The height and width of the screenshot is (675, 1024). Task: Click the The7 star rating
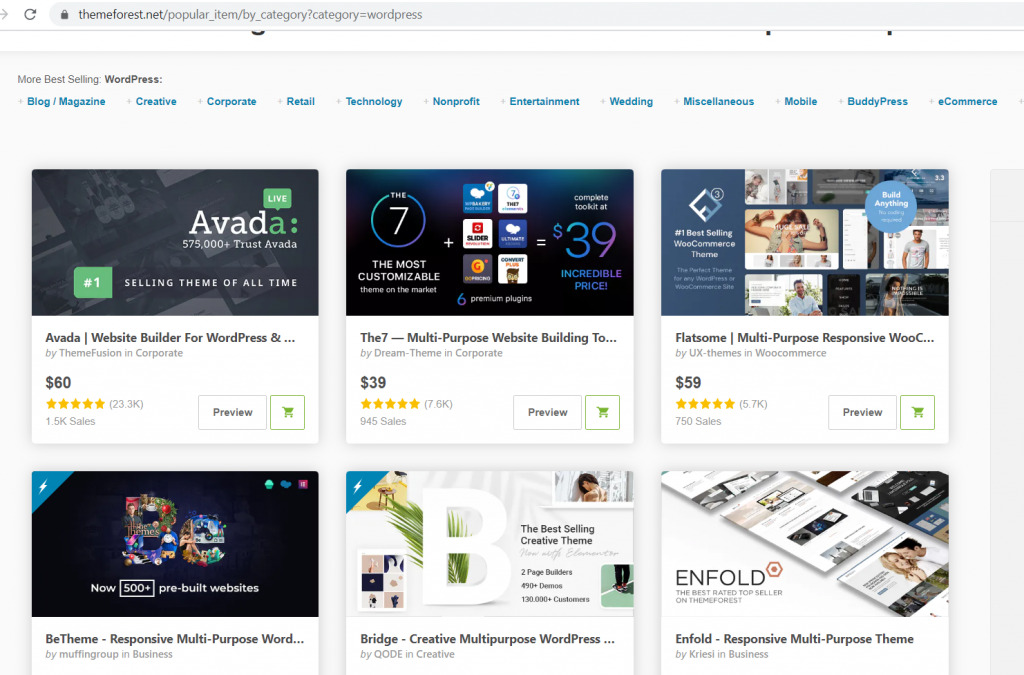pos(390,404)
